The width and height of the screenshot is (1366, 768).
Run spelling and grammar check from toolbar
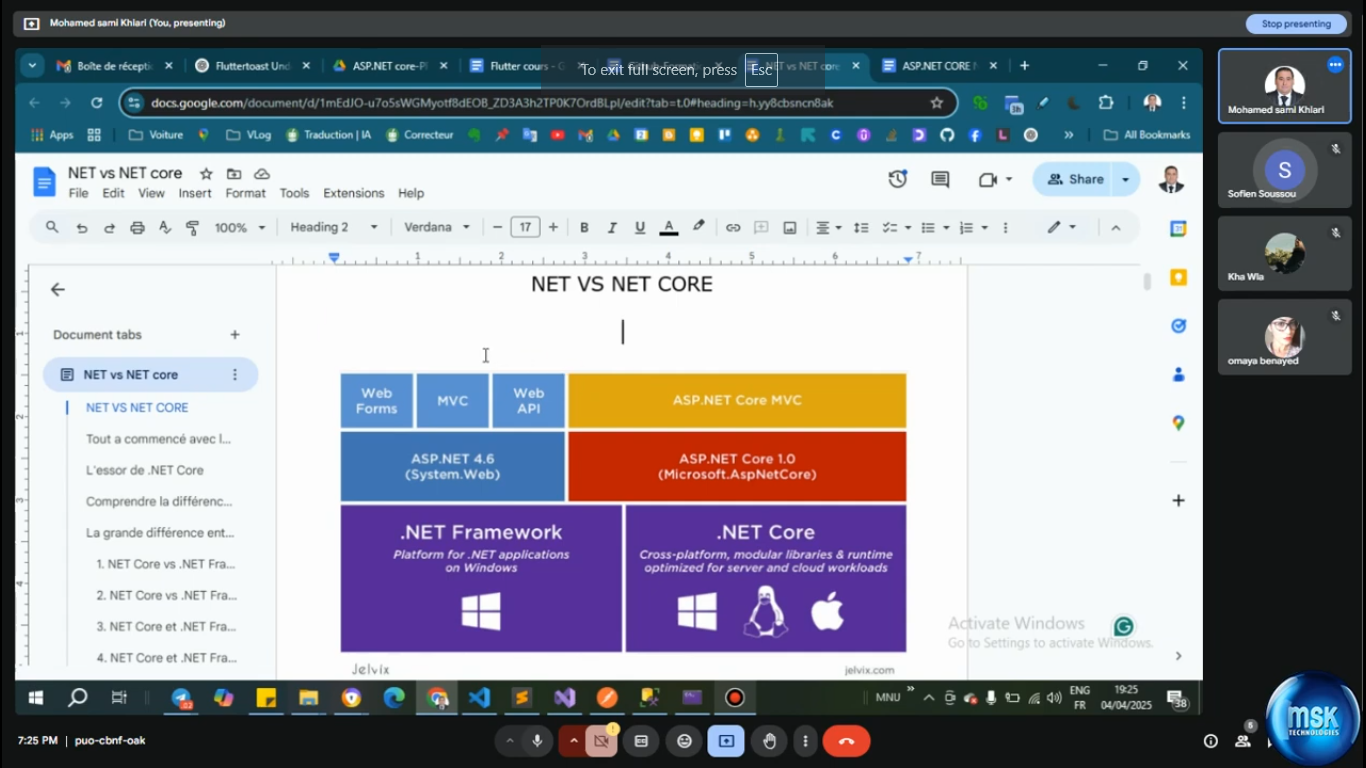[x=166, y=228]
